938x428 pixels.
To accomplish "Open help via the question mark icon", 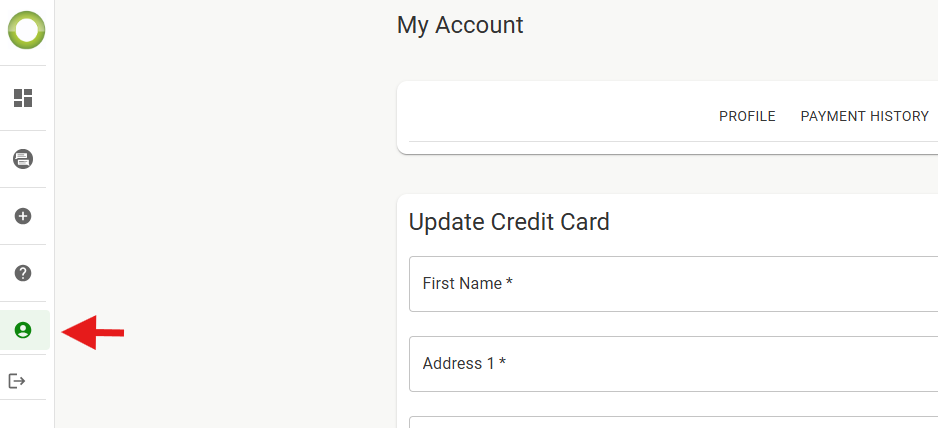I will 23,273.
